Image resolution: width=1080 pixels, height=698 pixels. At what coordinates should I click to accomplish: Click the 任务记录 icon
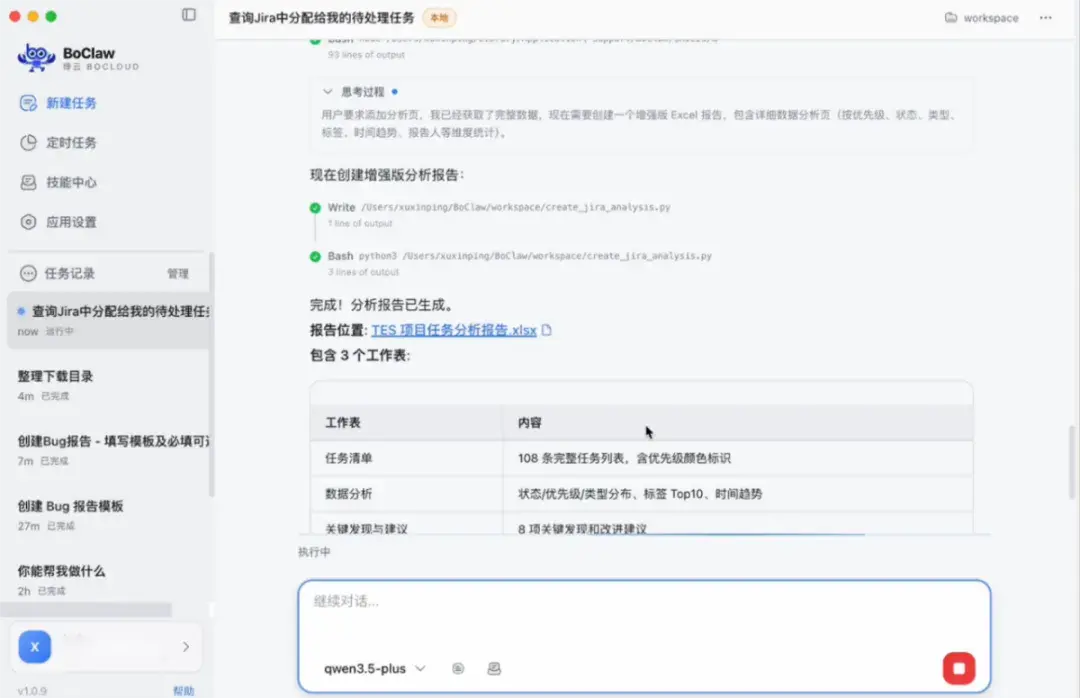pyautogui.click(x=28, y=274)
